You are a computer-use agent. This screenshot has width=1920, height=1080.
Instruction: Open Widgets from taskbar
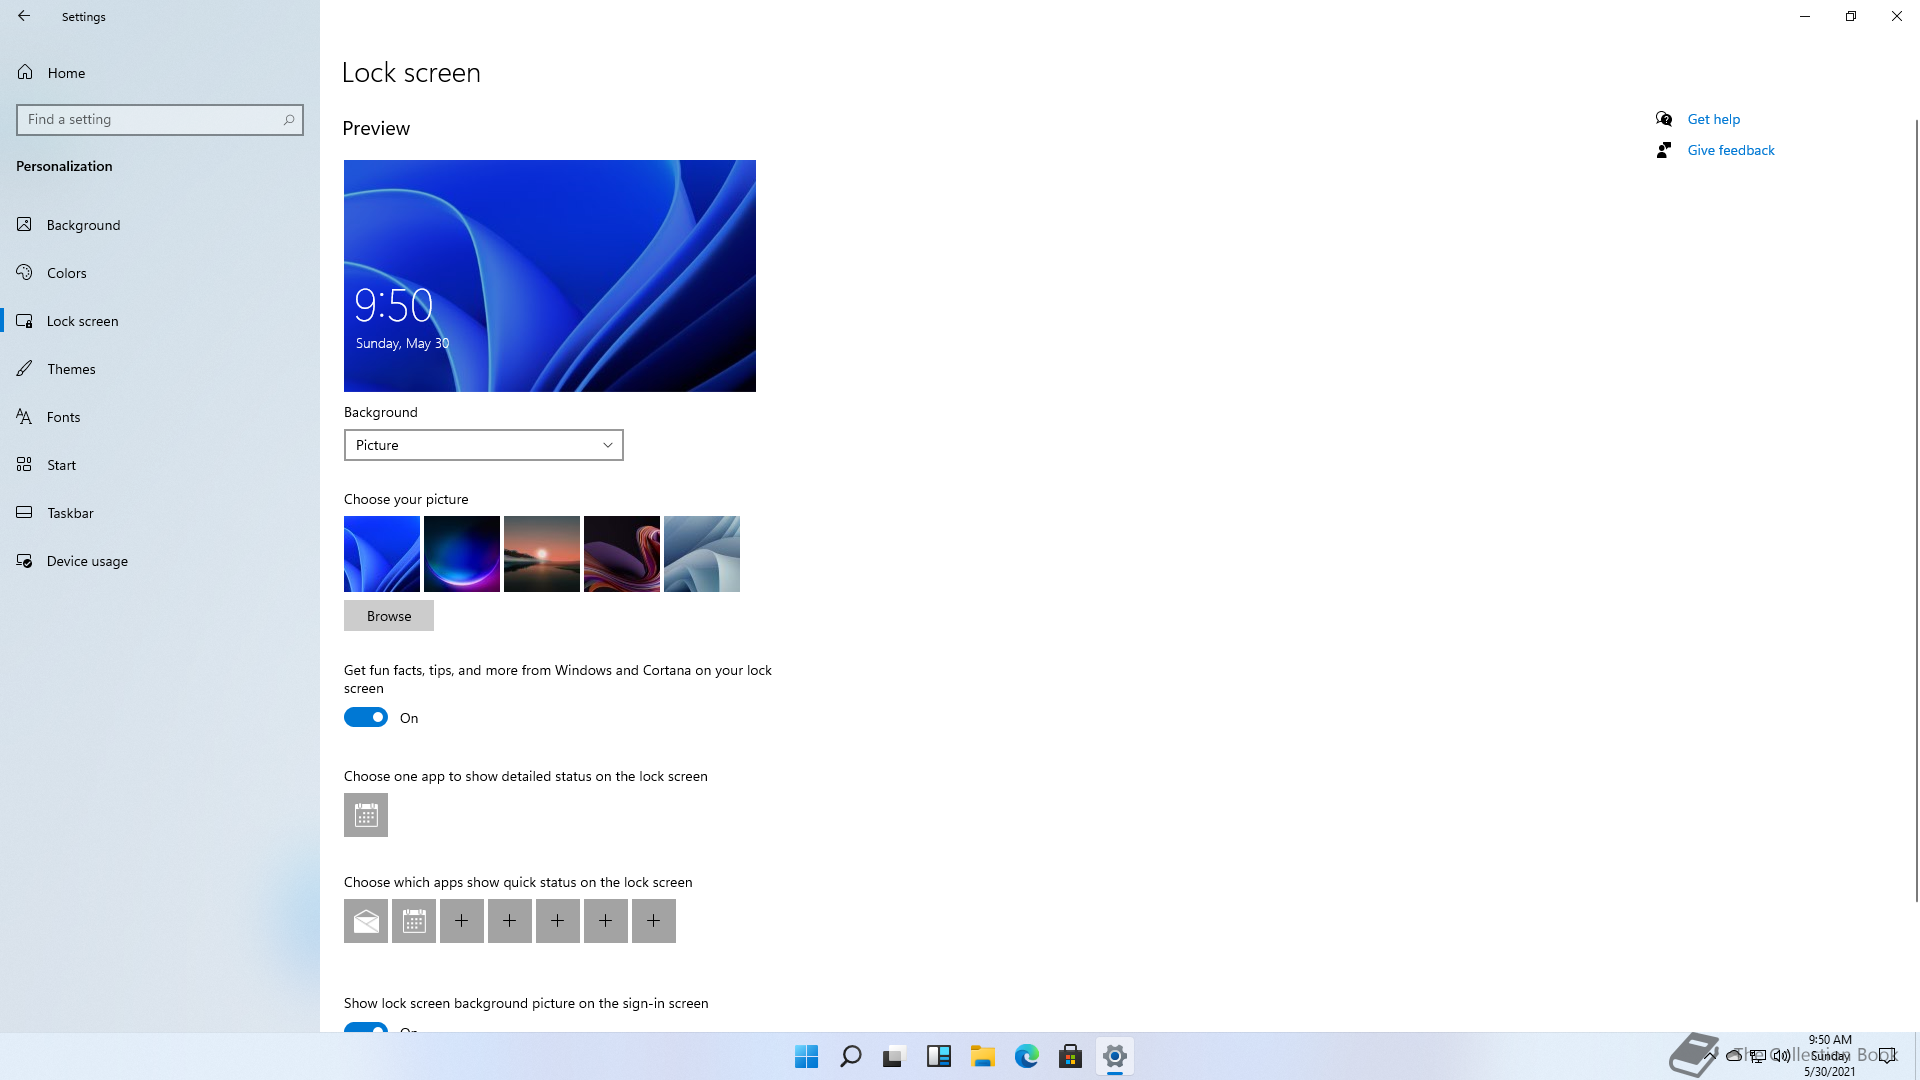point(939,1056)
